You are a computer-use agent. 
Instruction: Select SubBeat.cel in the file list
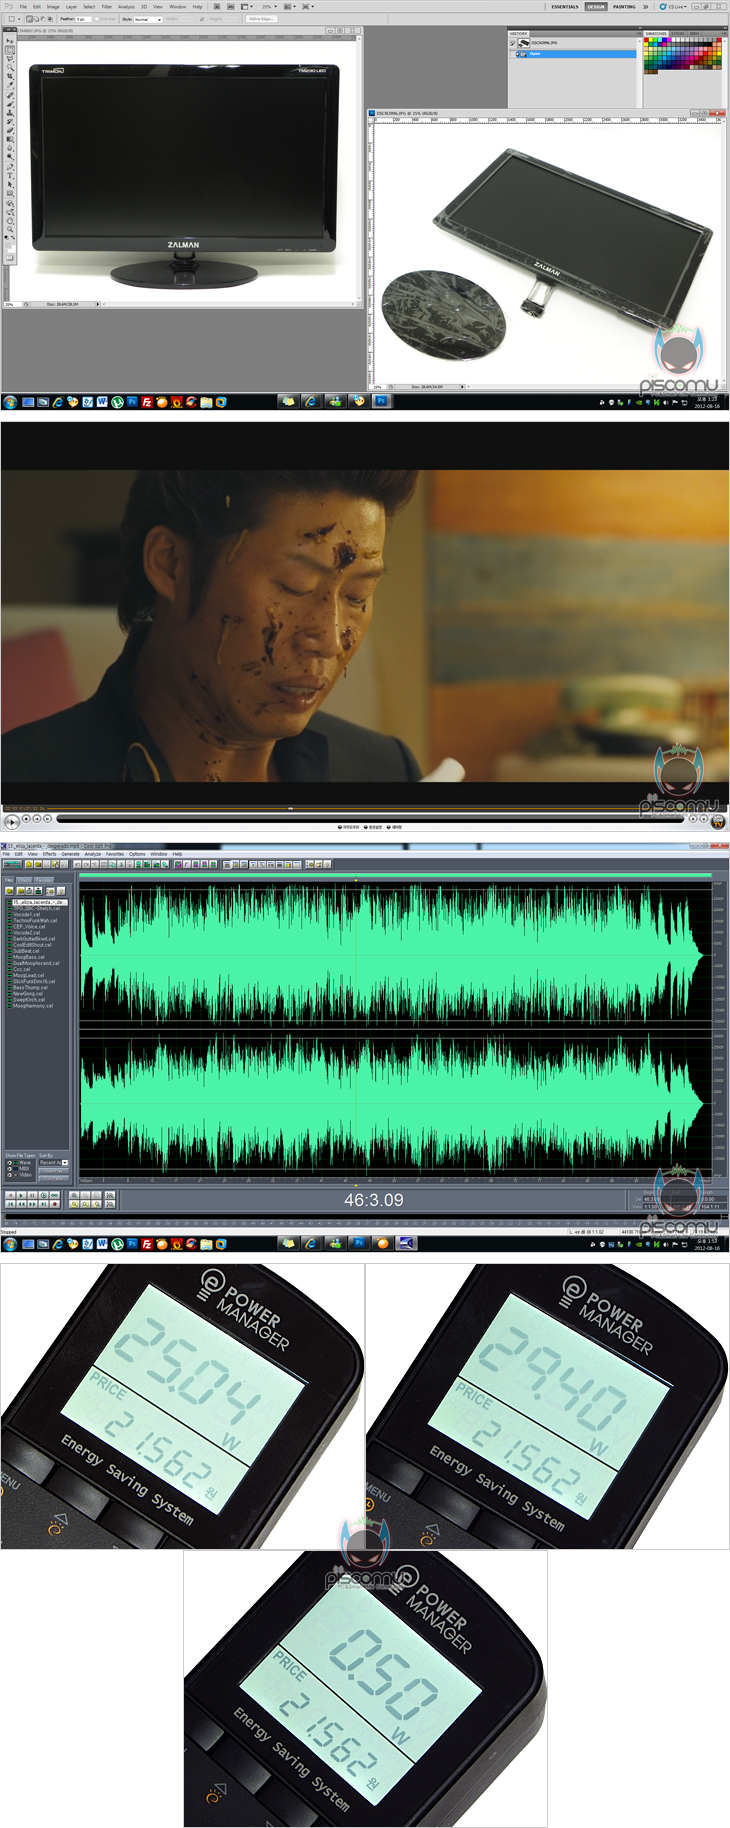click(26, 951)
